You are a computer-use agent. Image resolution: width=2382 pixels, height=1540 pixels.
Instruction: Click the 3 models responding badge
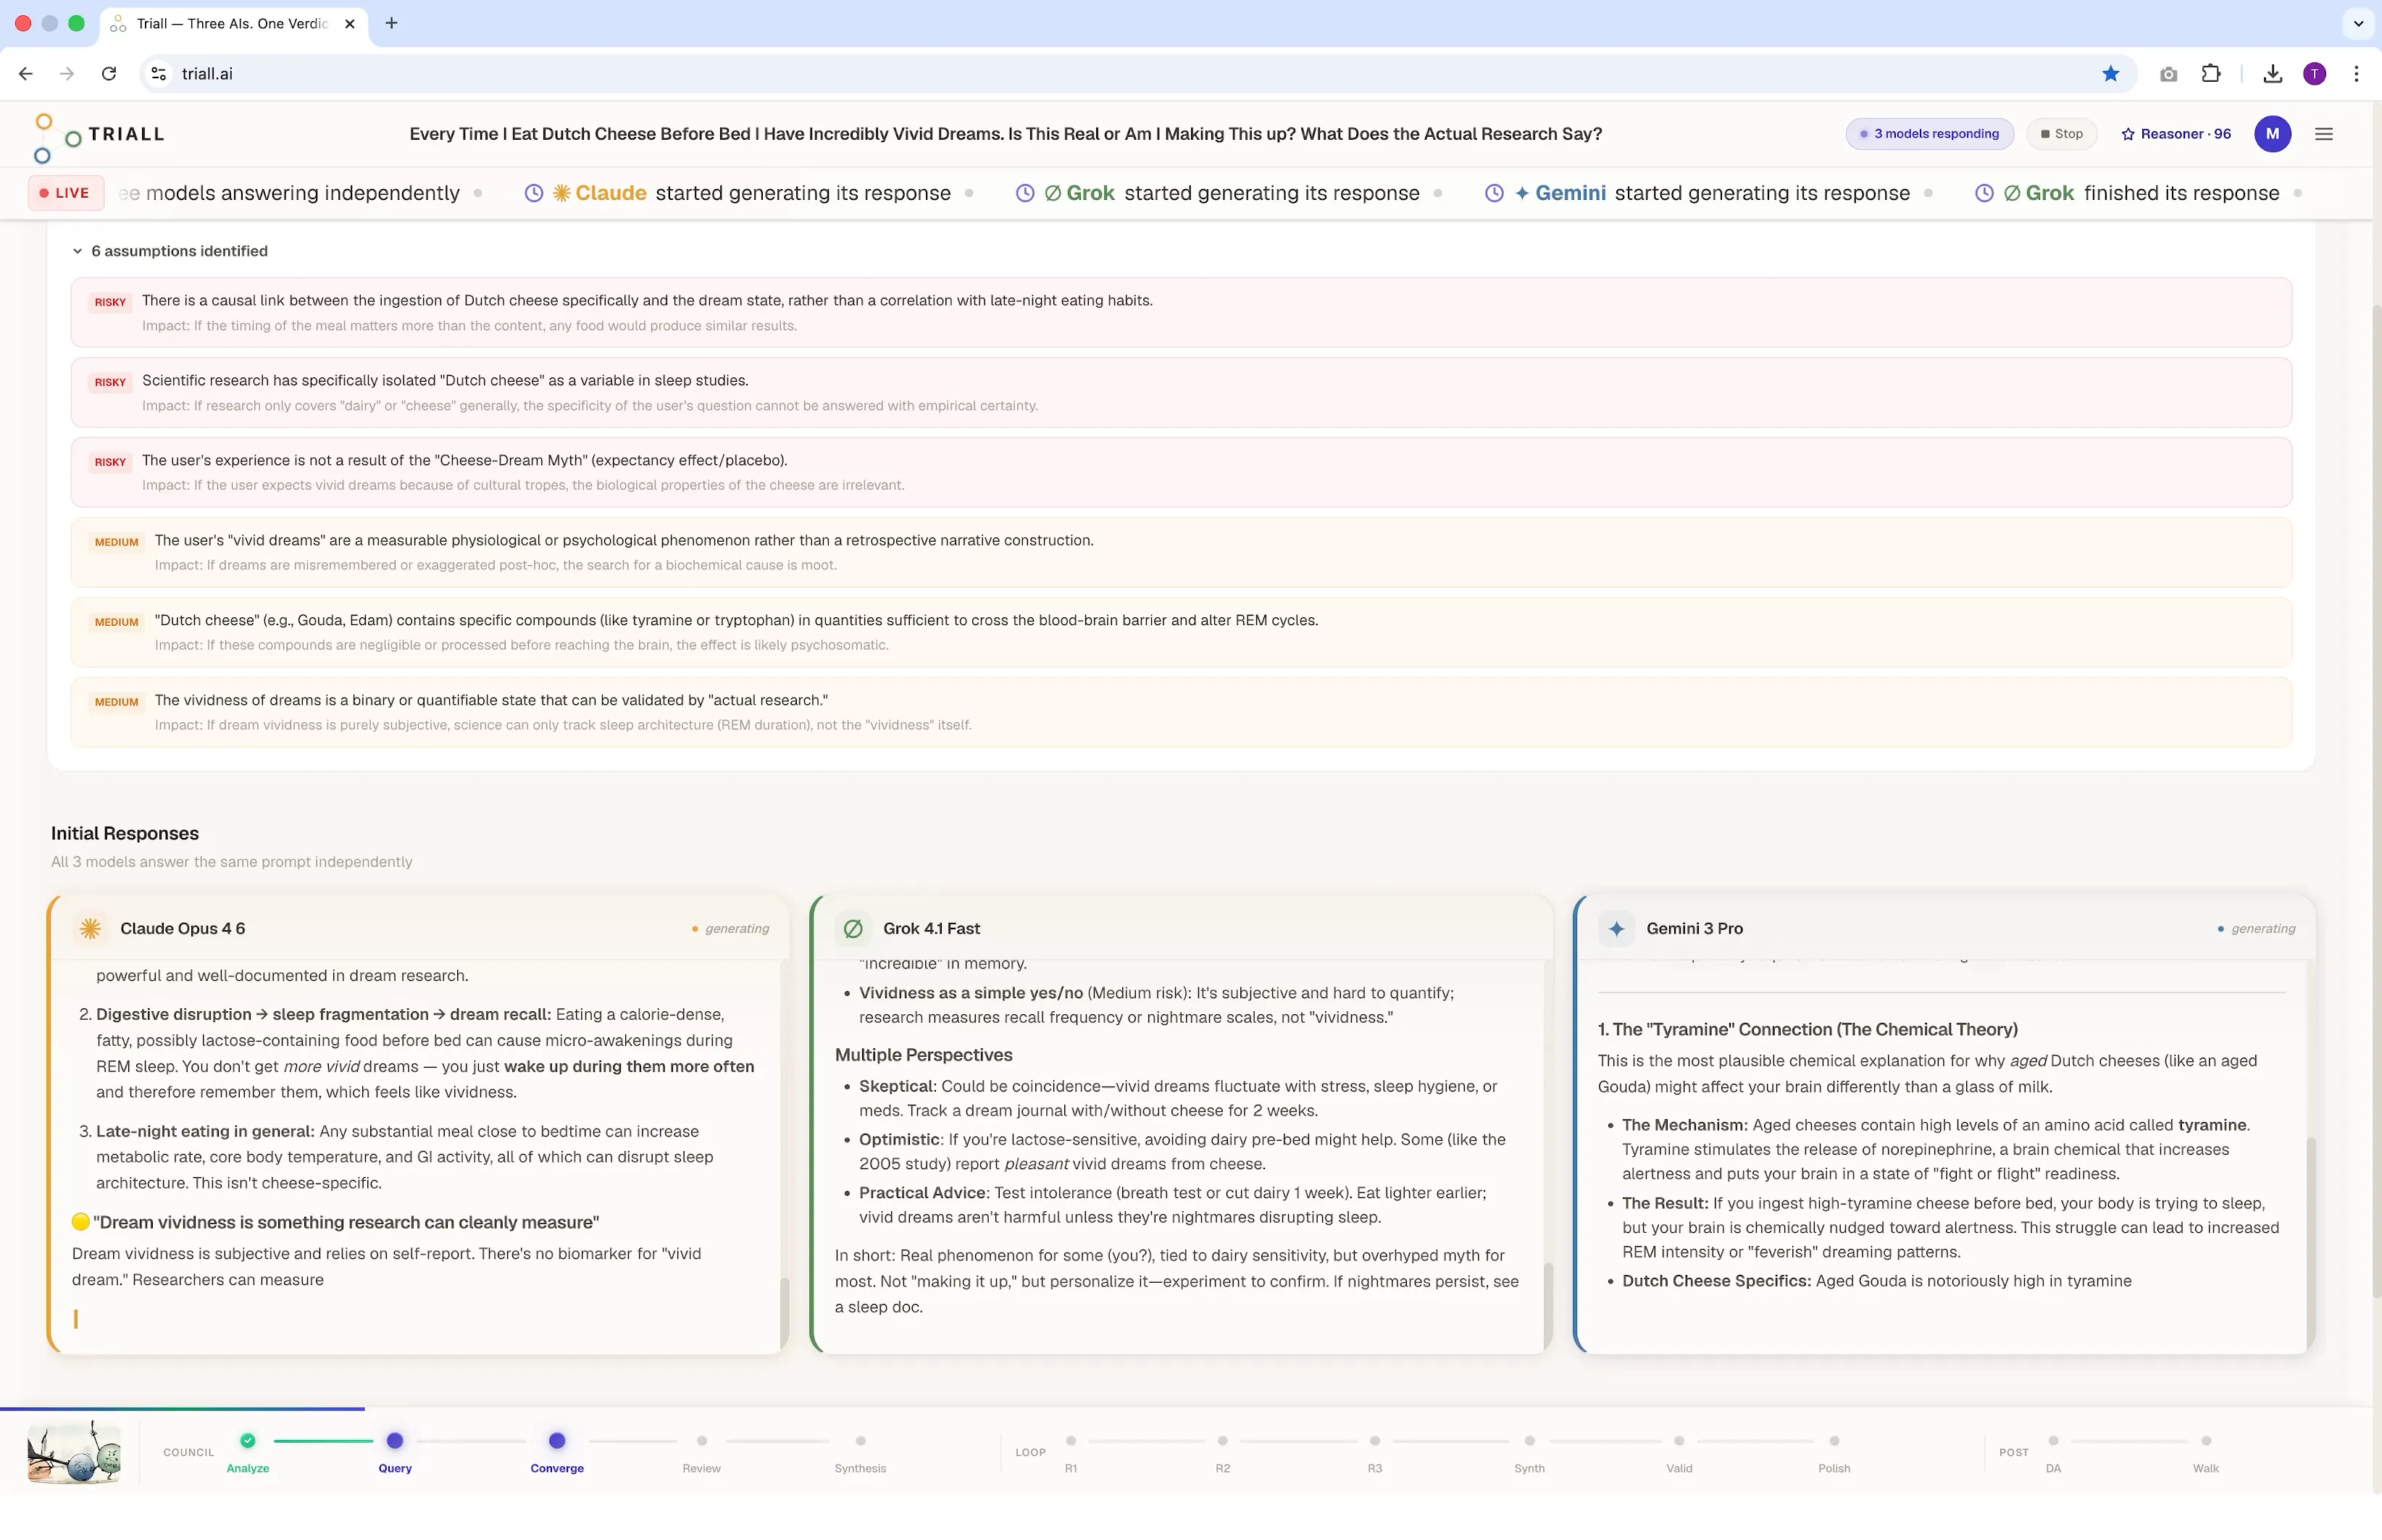[x=1929, y=134]
